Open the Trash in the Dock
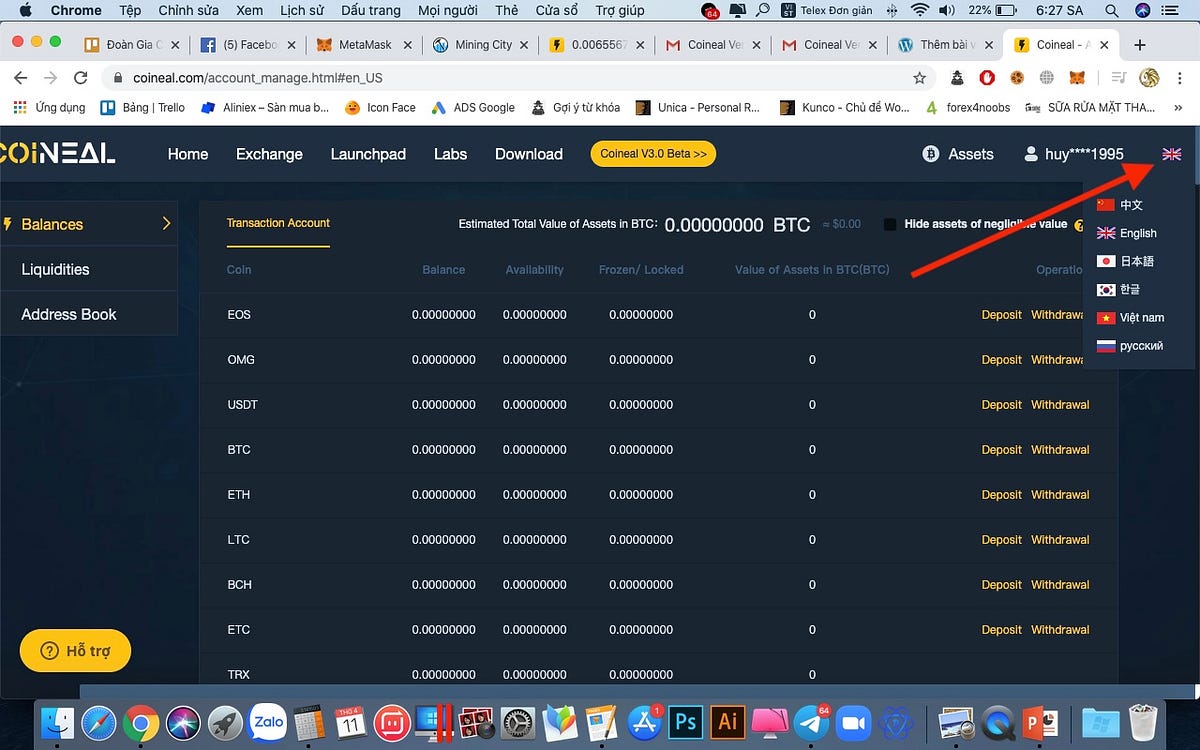 click(x=1142, y=721)
